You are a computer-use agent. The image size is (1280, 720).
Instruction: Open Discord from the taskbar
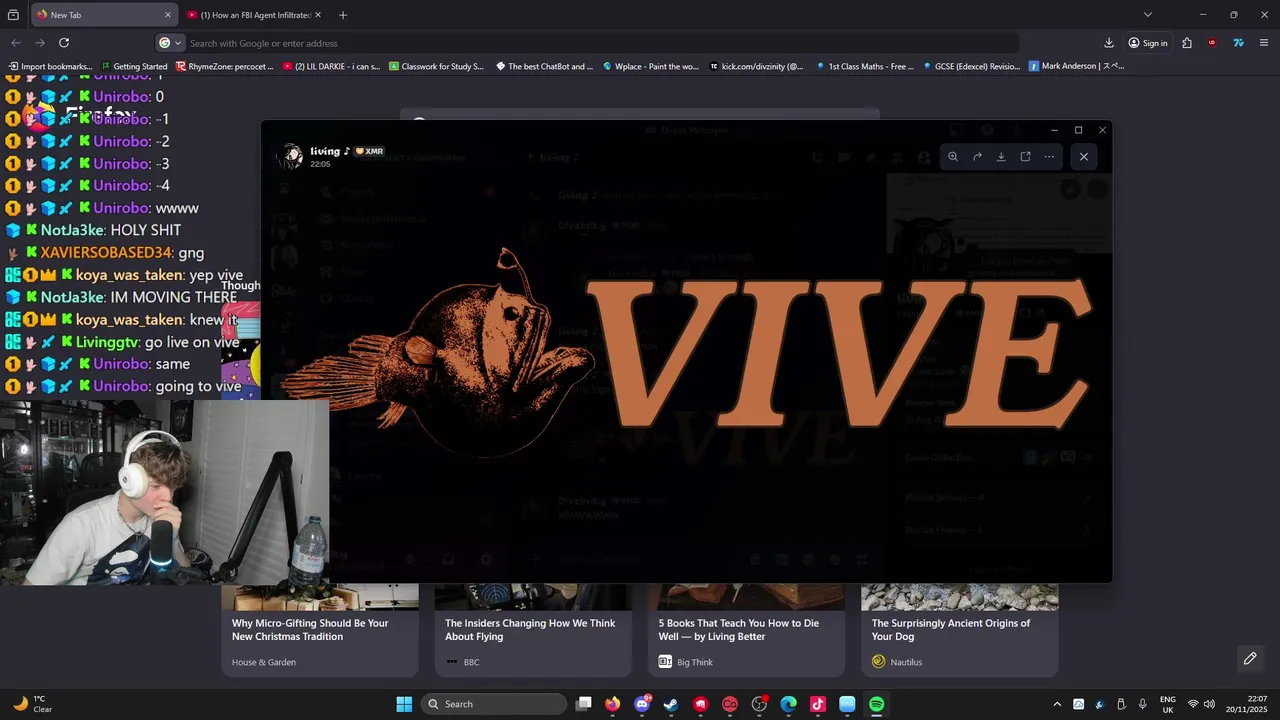pos(642,704)
